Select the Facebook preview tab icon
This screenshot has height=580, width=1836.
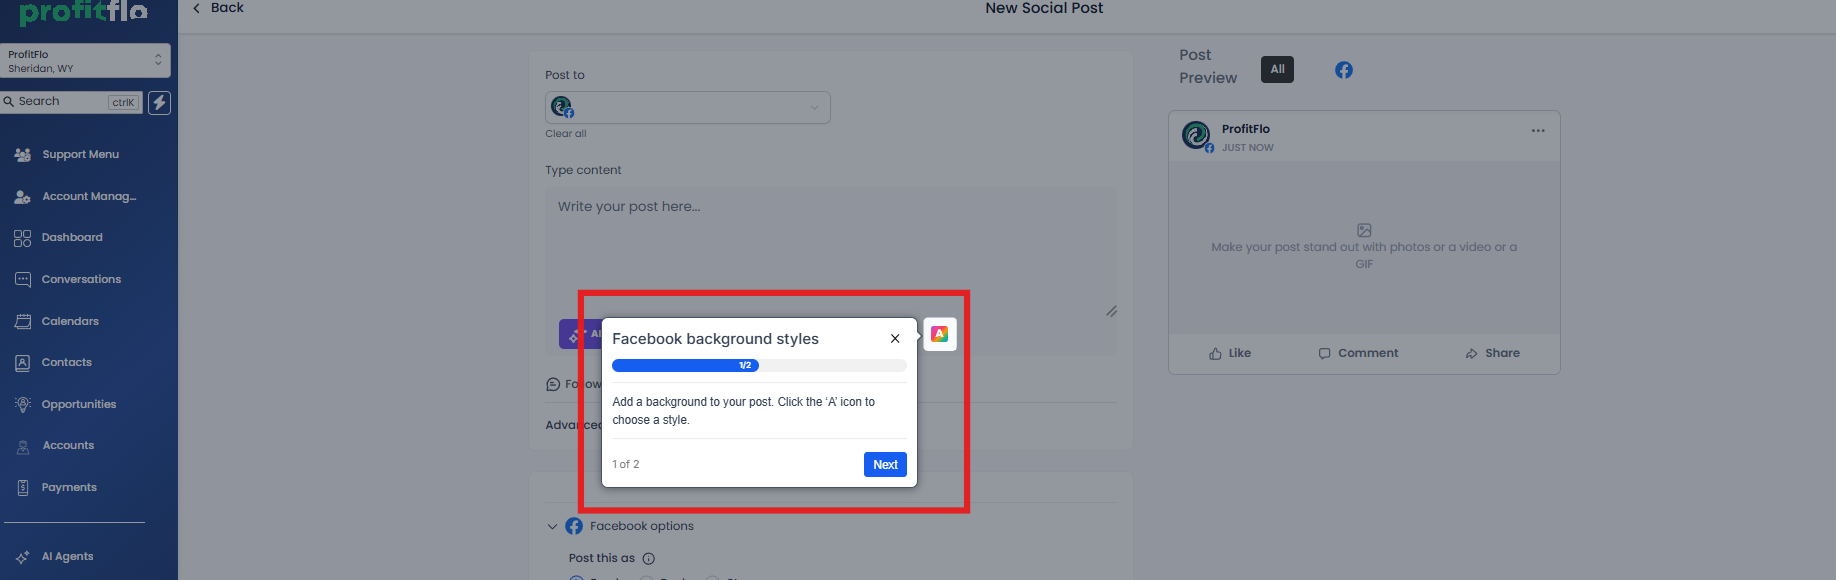(1344, 70)
